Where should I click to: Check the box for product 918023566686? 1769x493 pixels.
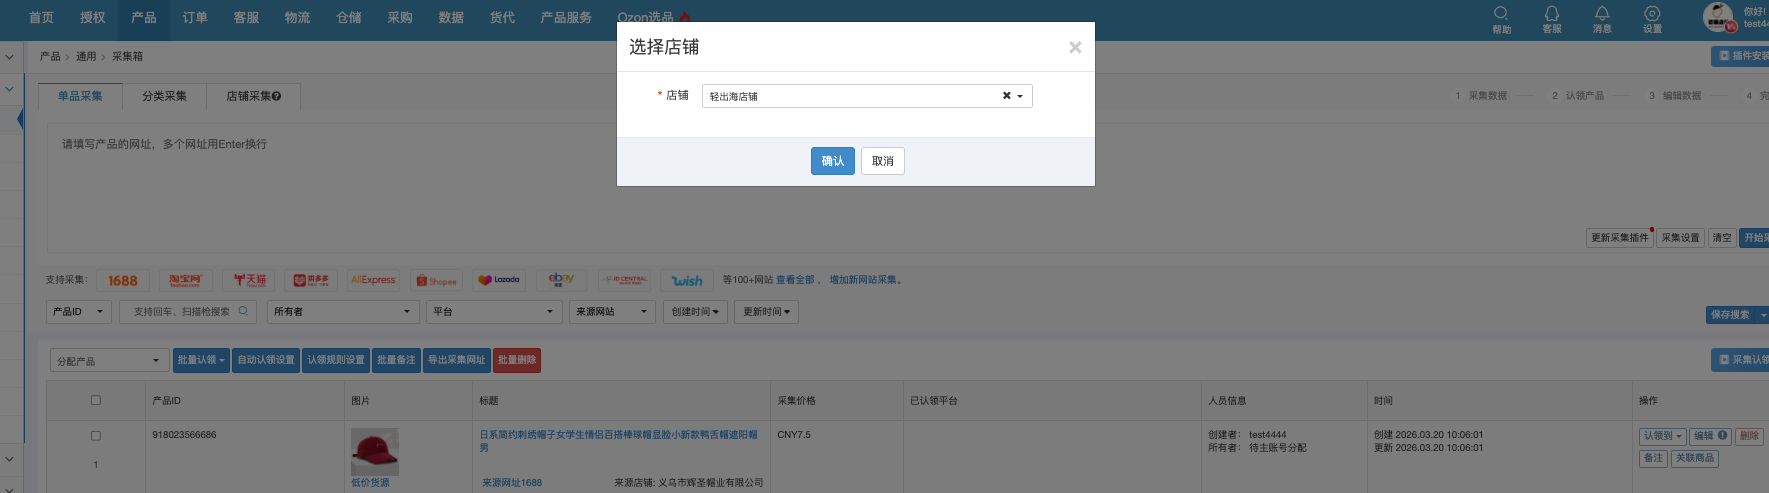(x=96, y=436)
